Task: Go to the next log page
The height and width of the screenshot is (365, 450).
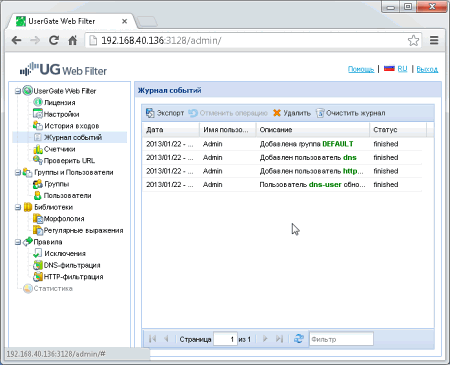Action: [x=265, y=339]
